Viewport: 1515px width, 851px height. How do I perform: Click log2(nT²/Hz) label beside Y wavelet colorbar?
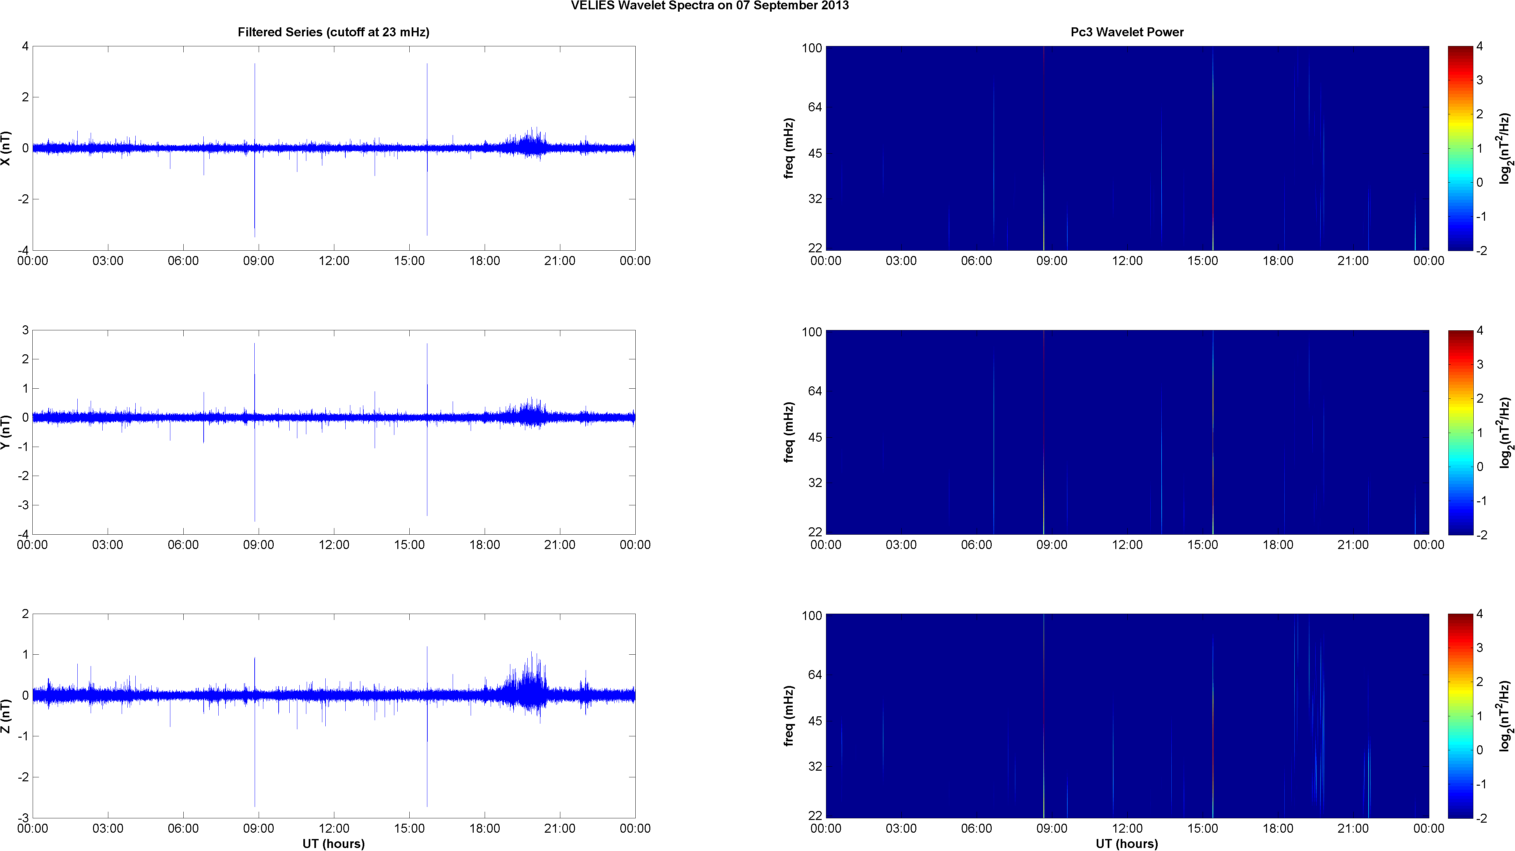click(1506, 432)
